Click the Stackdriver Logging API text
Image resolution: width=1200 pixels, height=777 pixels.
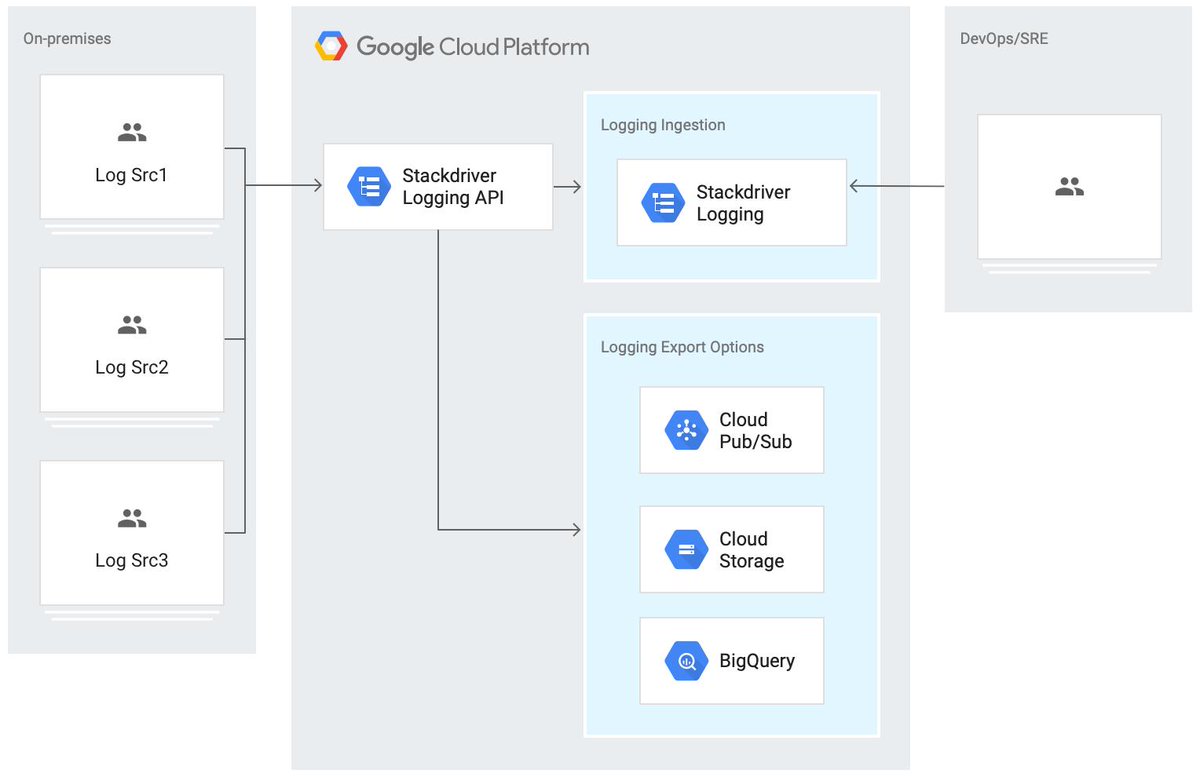(453, 186)
